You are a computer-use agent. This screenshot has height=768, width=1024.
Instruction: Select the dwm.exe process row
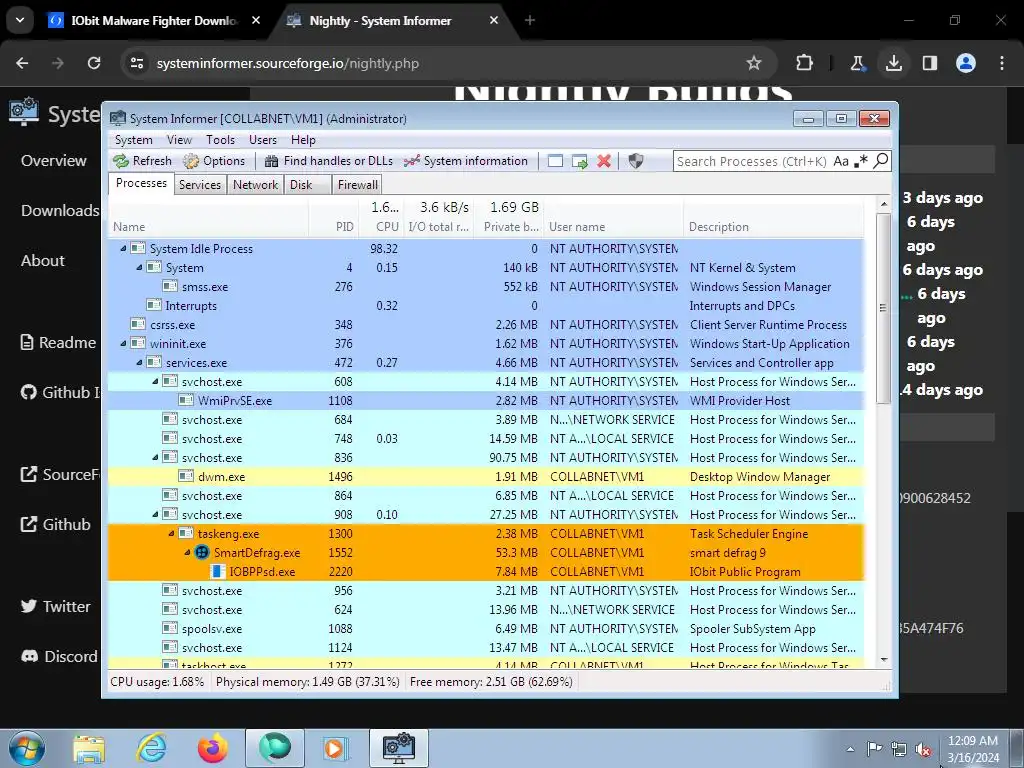486,477
